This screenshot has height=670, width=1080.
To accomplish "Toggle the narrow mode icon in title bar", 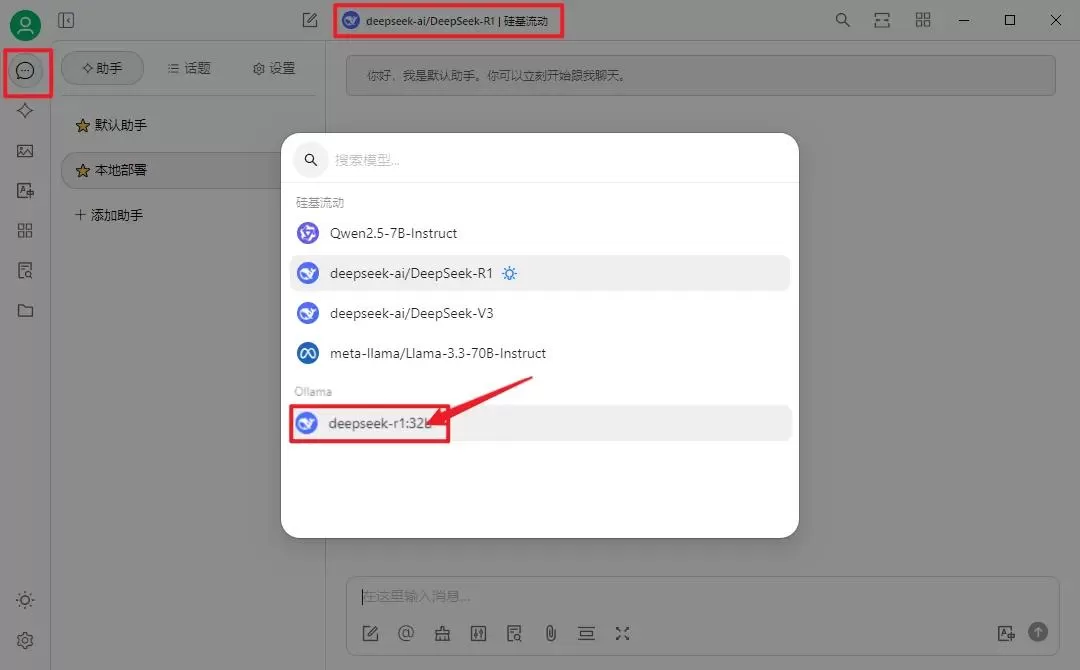I will pyautogui.click(x=882, y=20).
